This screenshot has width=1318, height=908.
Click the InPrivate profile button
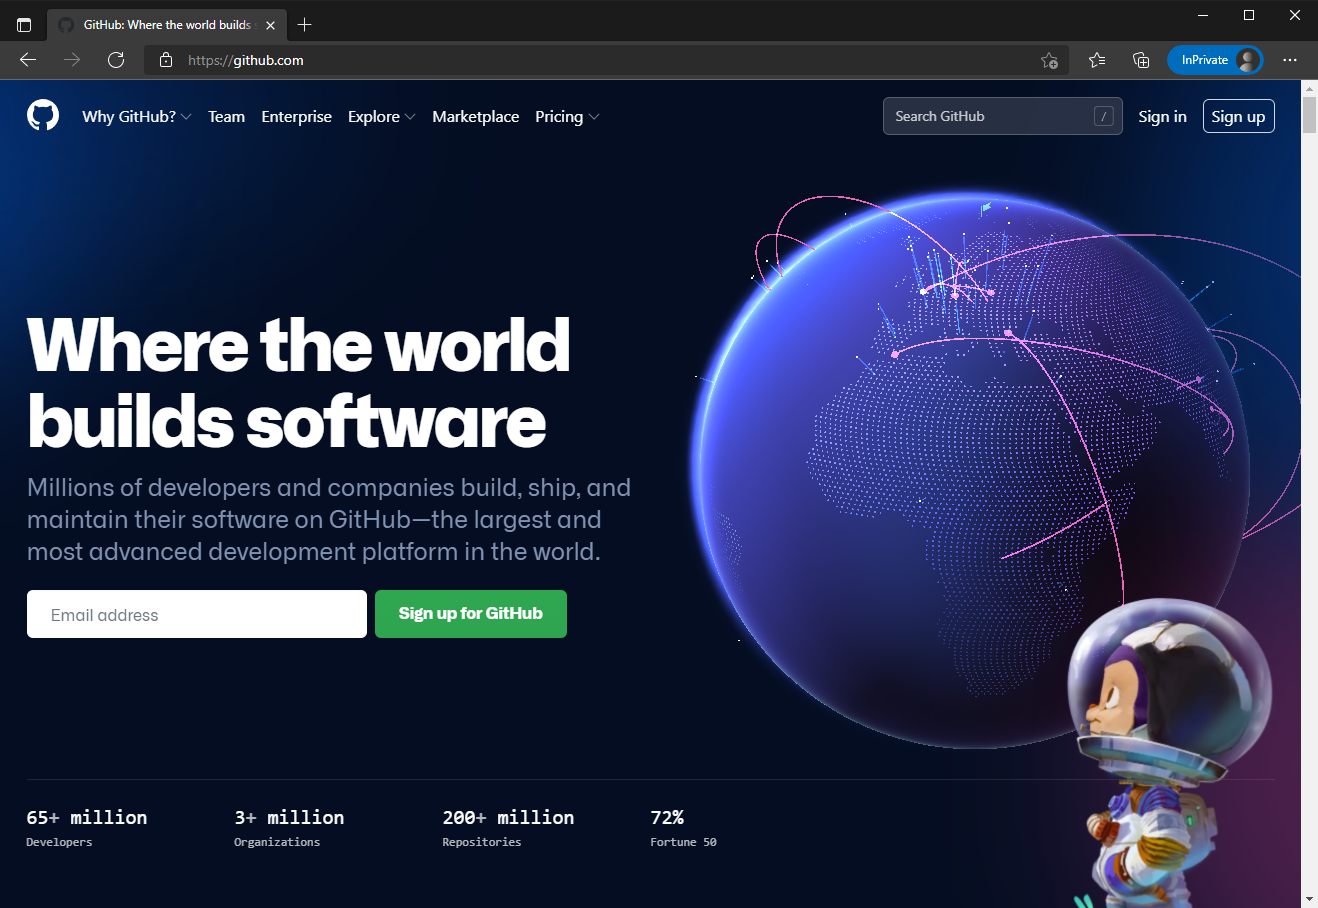[x=1215, y=60]
